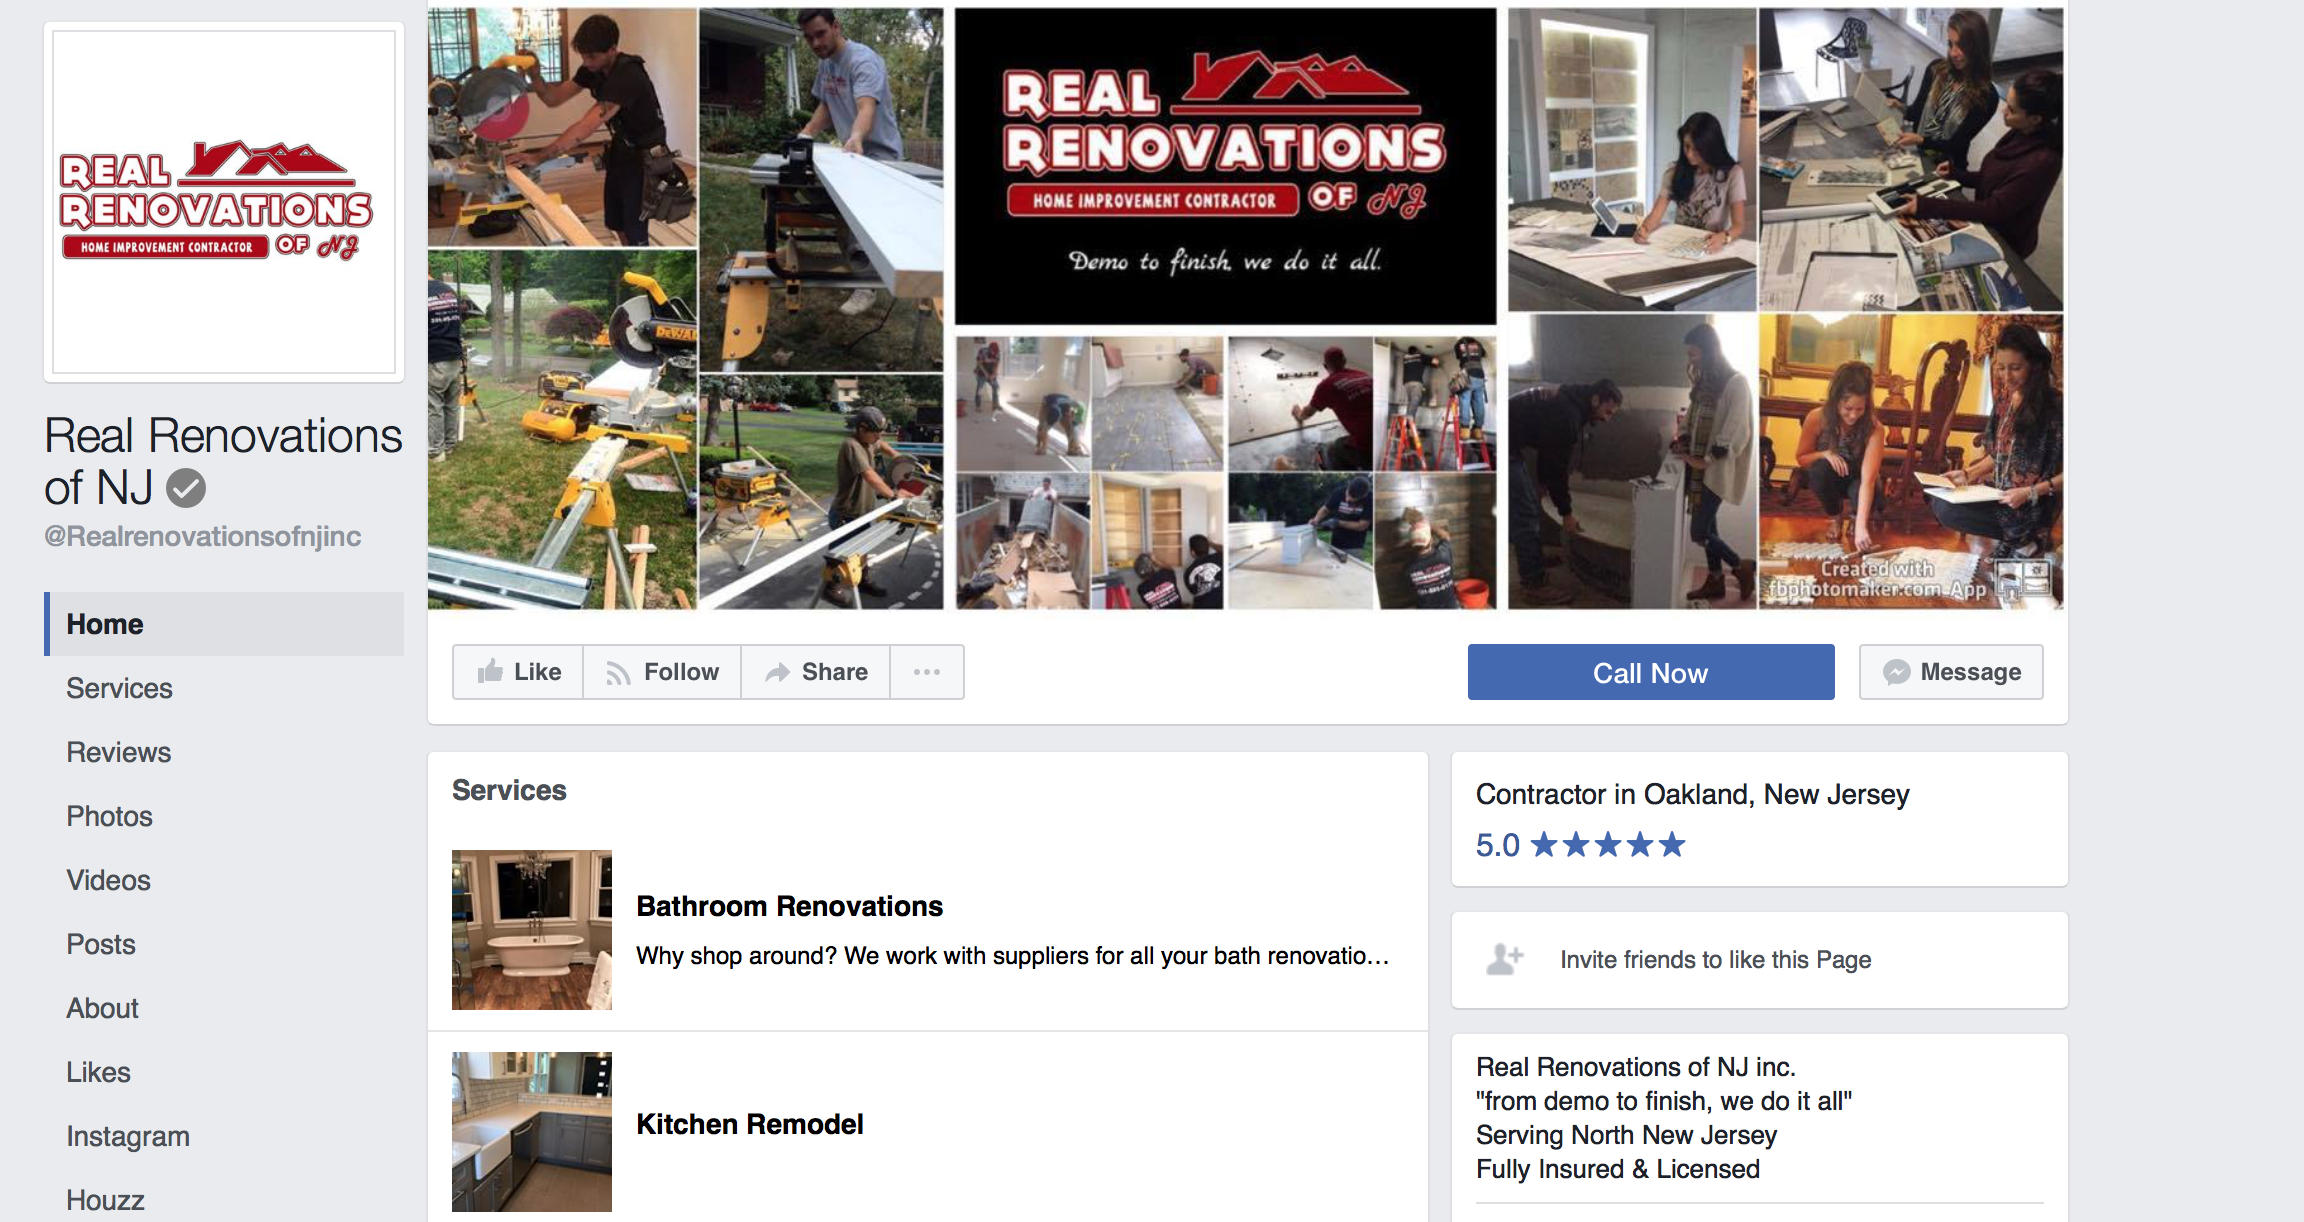
Task: Click the thumbs-up Like icon
Action: pyautogui.click(x=490, y=671)
